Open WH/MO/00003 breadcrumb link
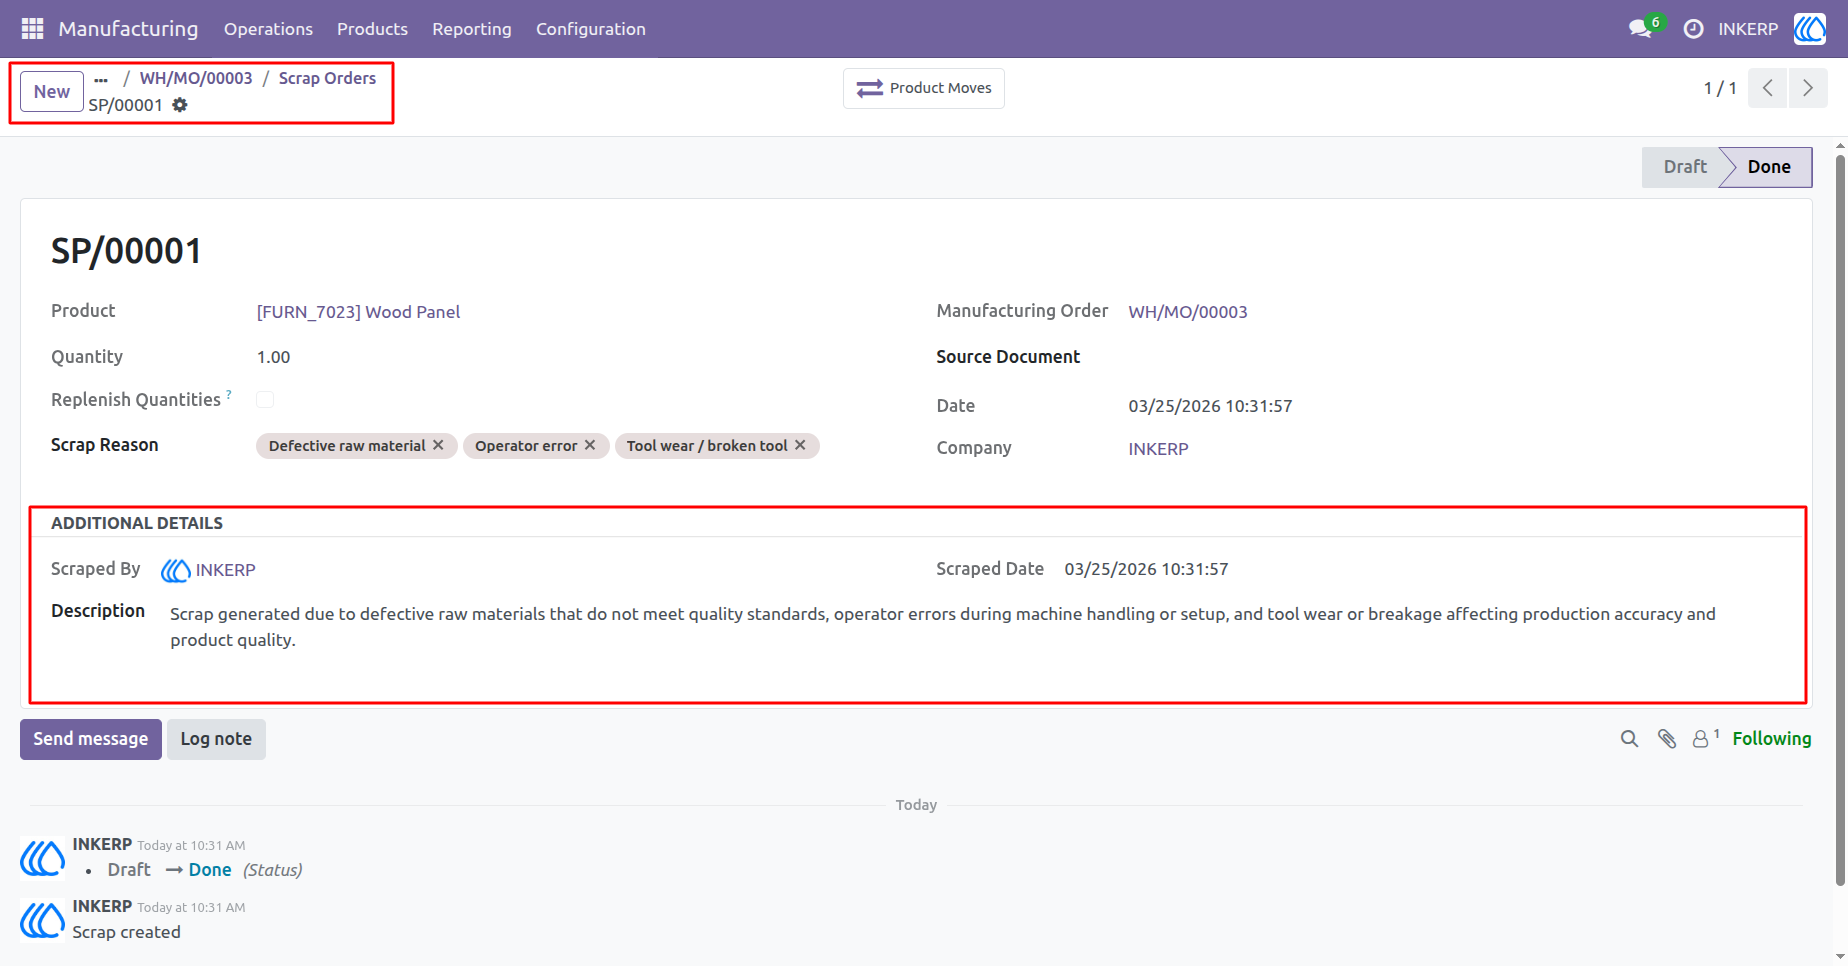 pyautogui.click(x=196, y=78)
